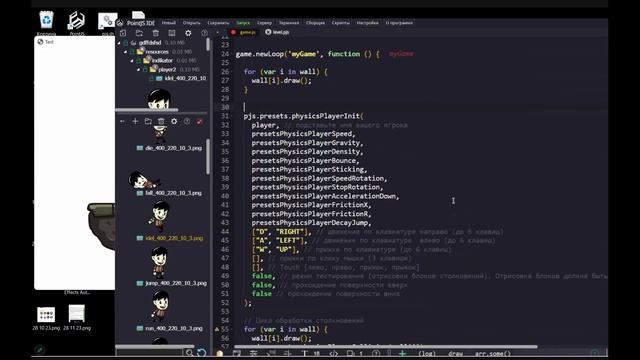Focus the resource search input field
The width and height of the screenshot is (640, 360).
[x=149, y=353]
